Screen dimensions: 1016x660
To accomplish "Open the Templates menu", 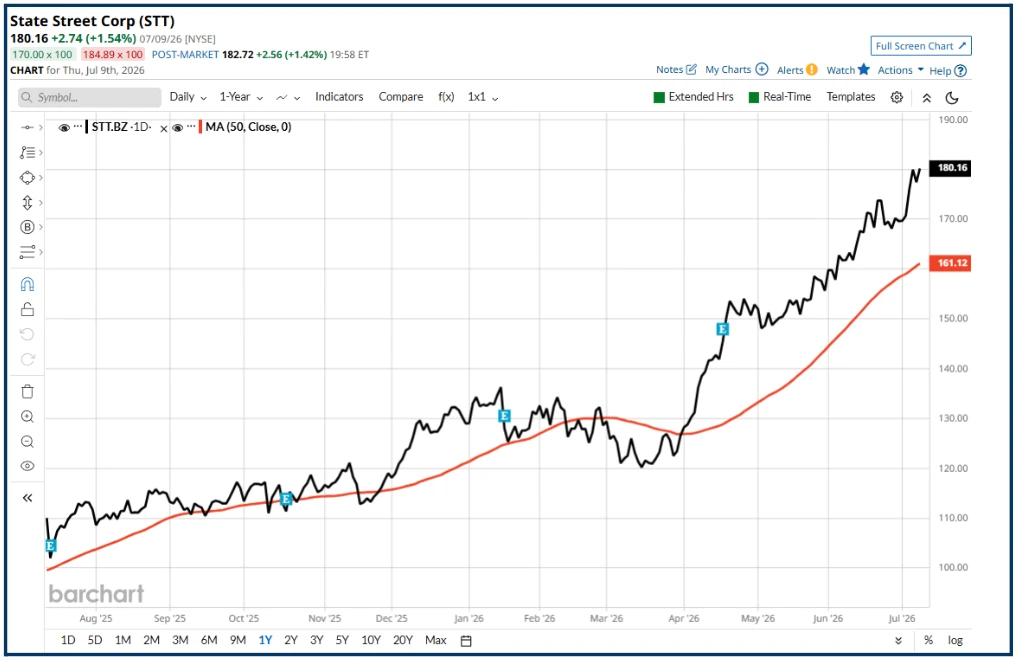I will pos(851,97).
